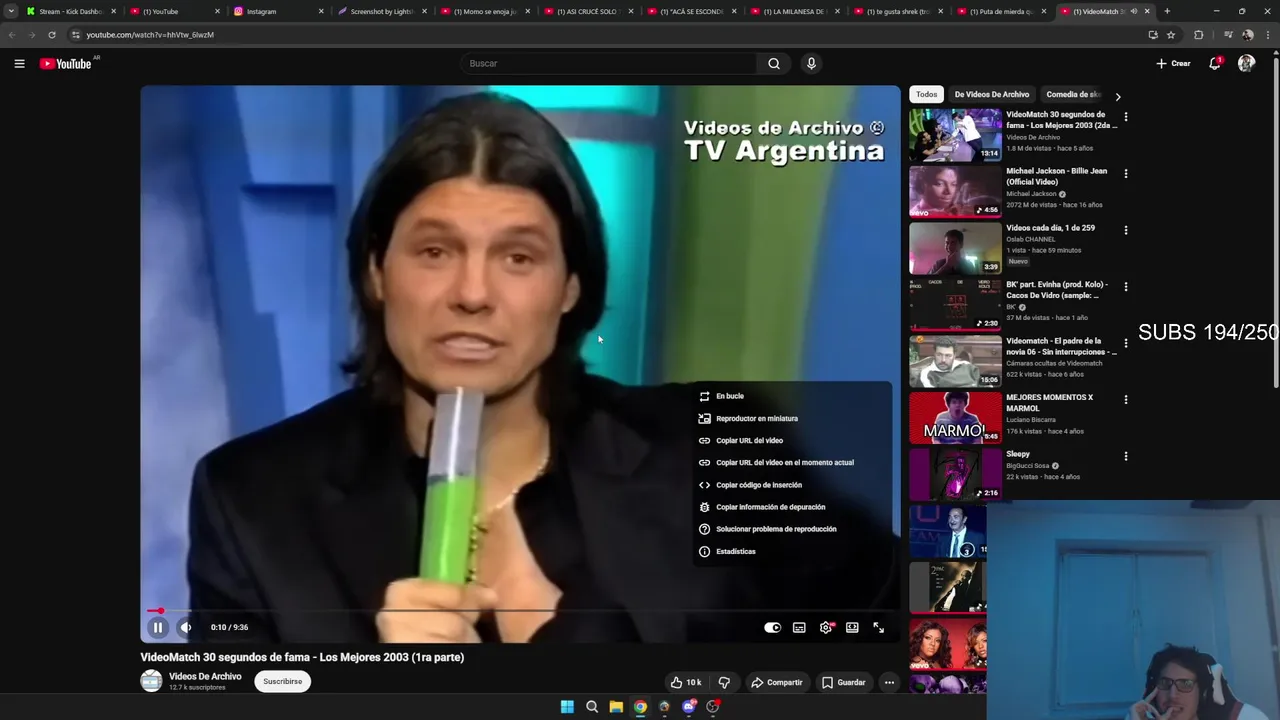Focus the Buscar search field
The width and height of the screenshot is (1280, 720).
click(608, 63)
